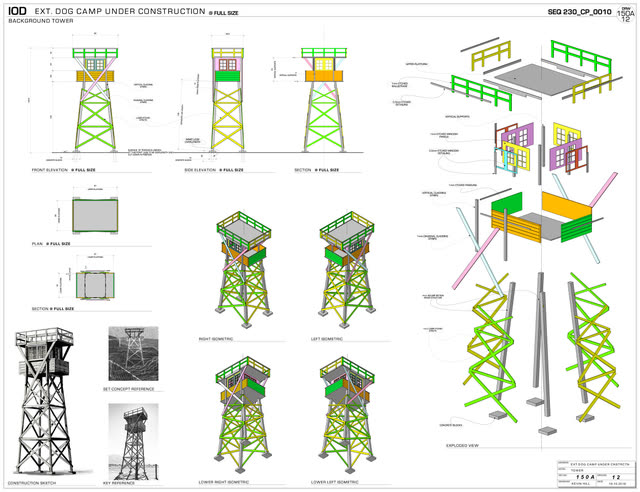Open the key reference tower photograph
Viewport: 640px width, 492px height.
tap(133, 442)
